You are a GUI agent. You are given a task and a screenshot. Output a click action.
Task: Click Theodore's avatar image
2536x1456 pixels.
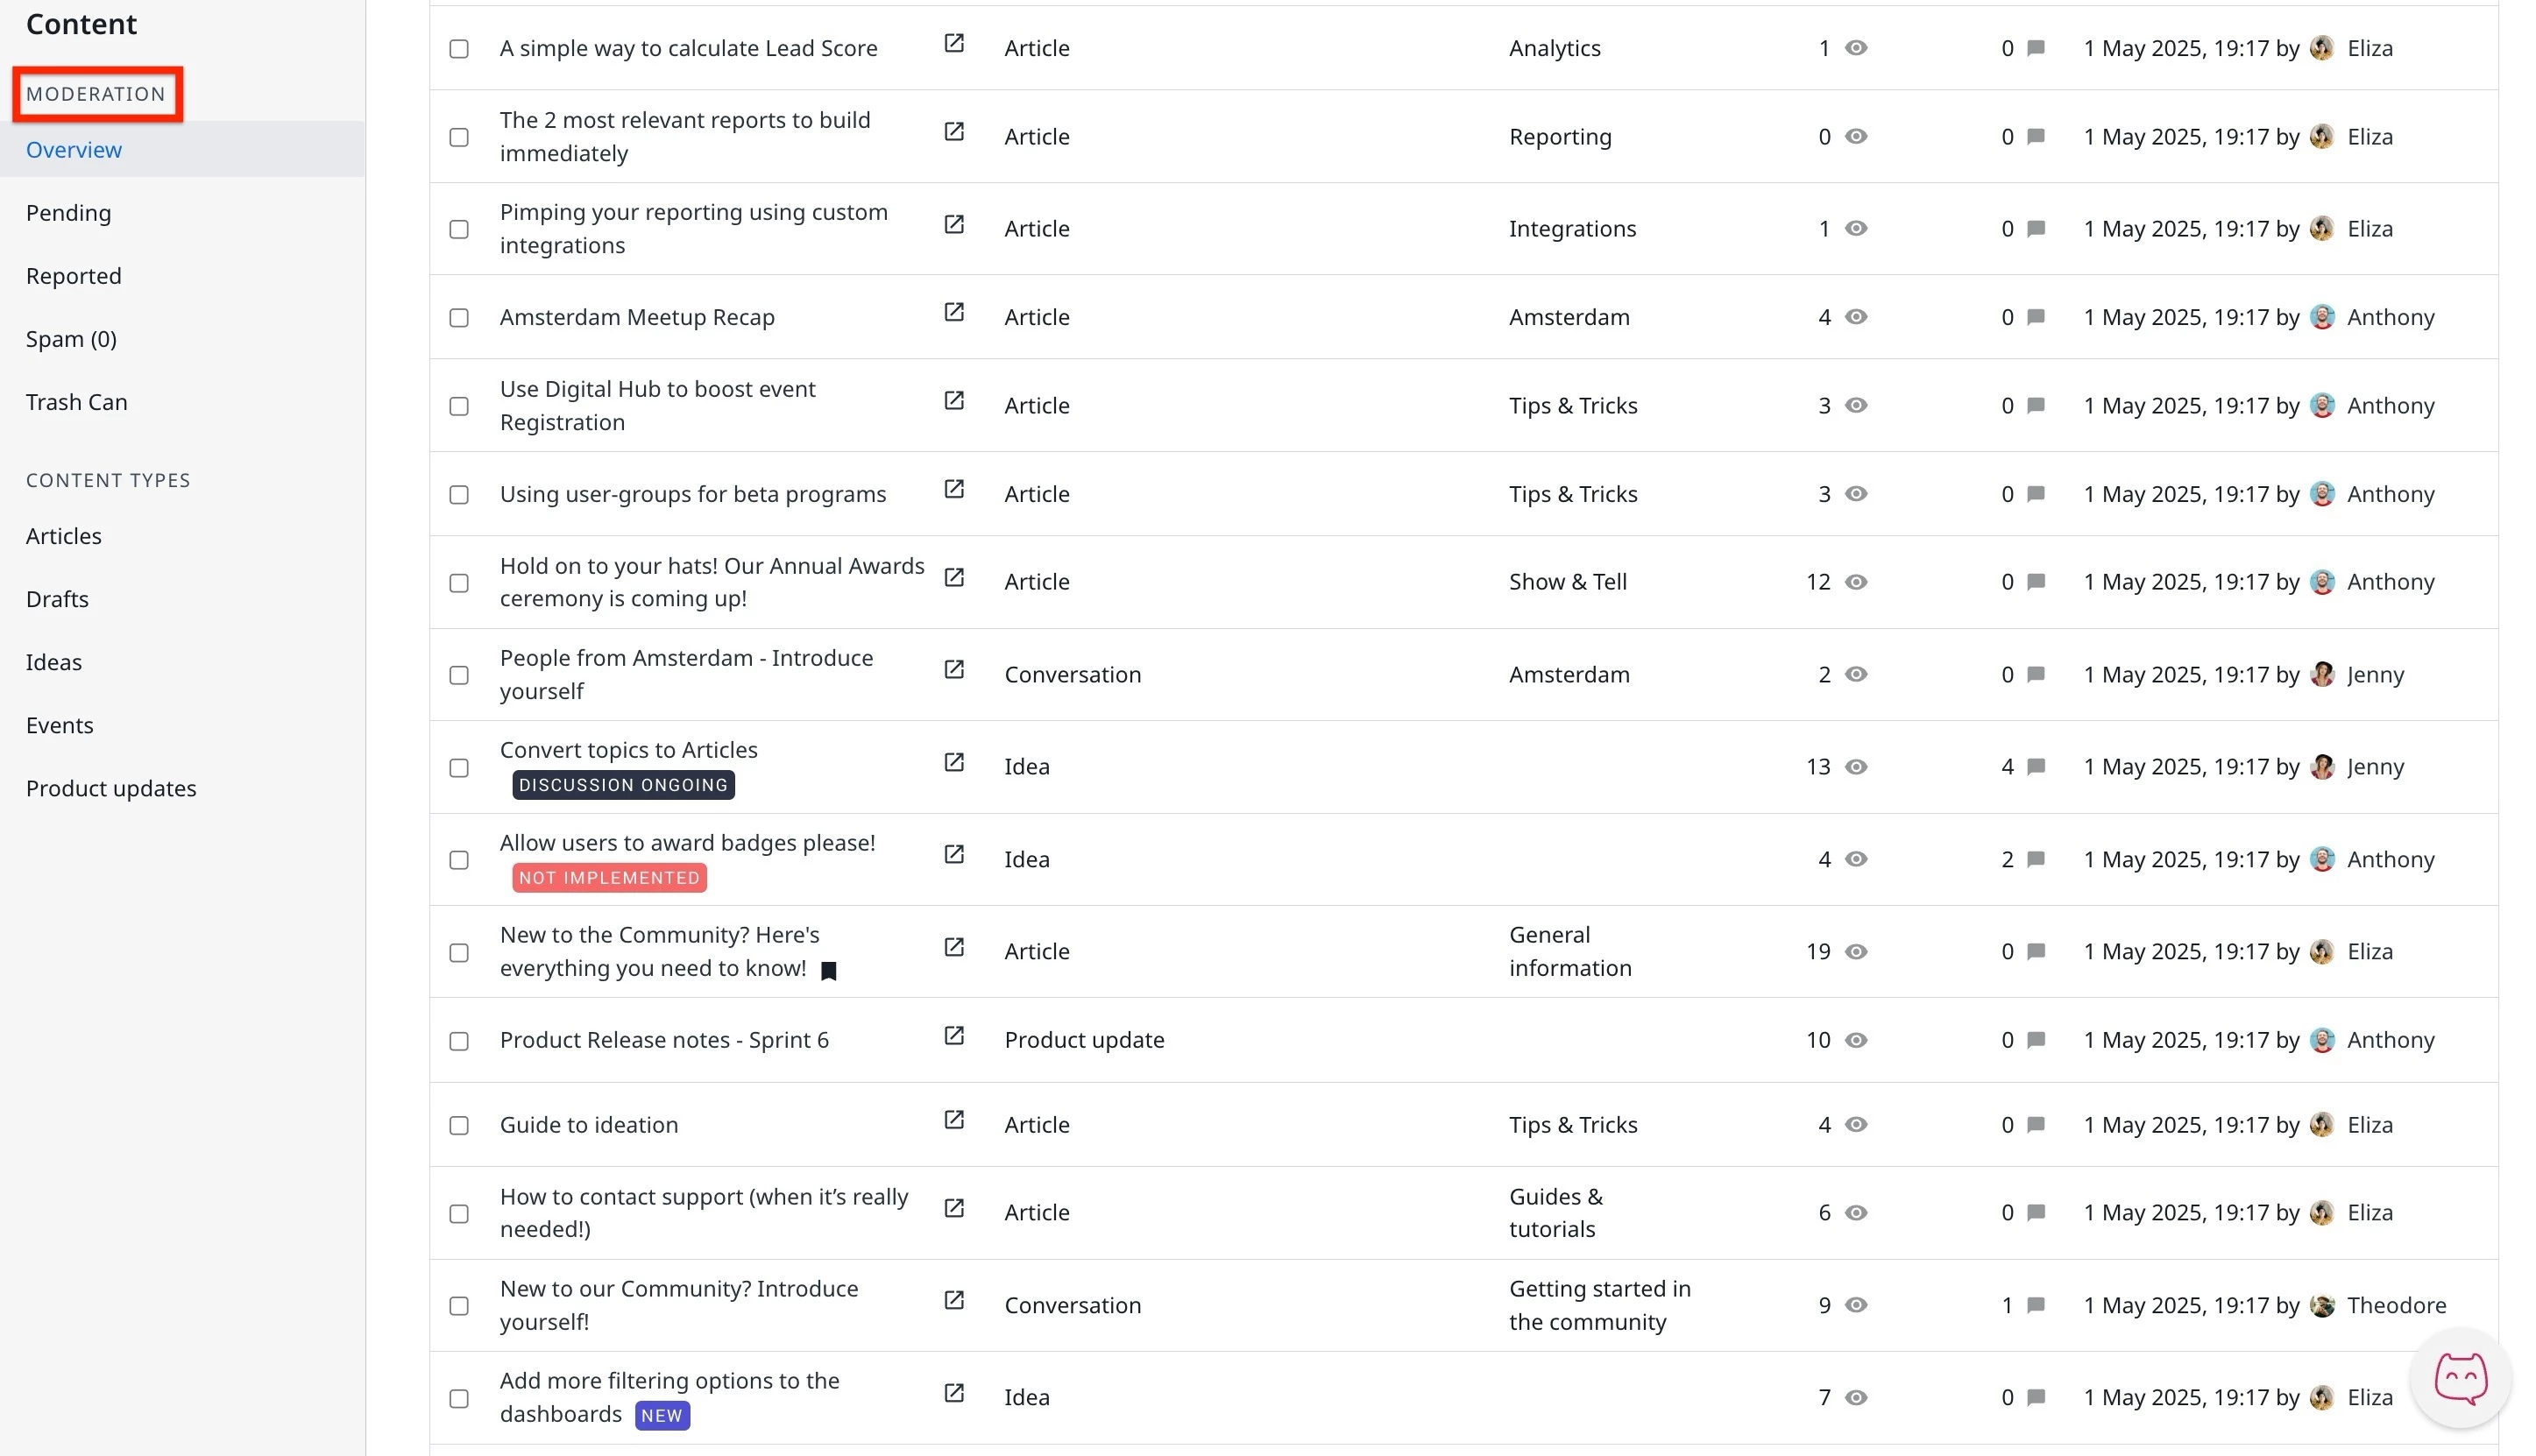tap(2322, 1305)
